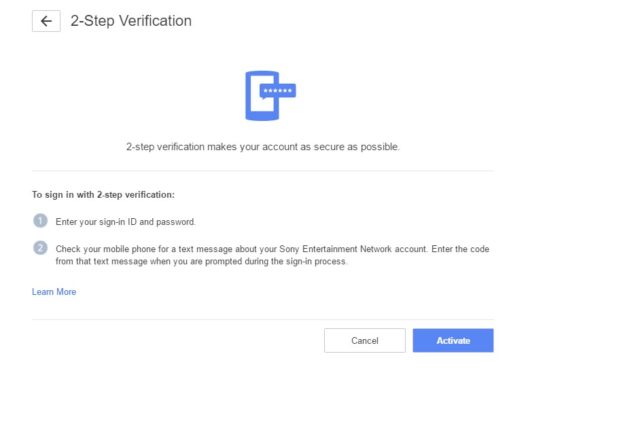Click the divider line above the Cancel button
The width and height of the screenshot is (617, 422).
pos(262,320)
